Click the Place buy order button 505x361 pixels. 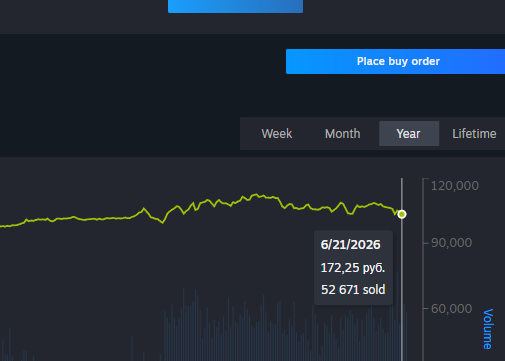(395, 61)
